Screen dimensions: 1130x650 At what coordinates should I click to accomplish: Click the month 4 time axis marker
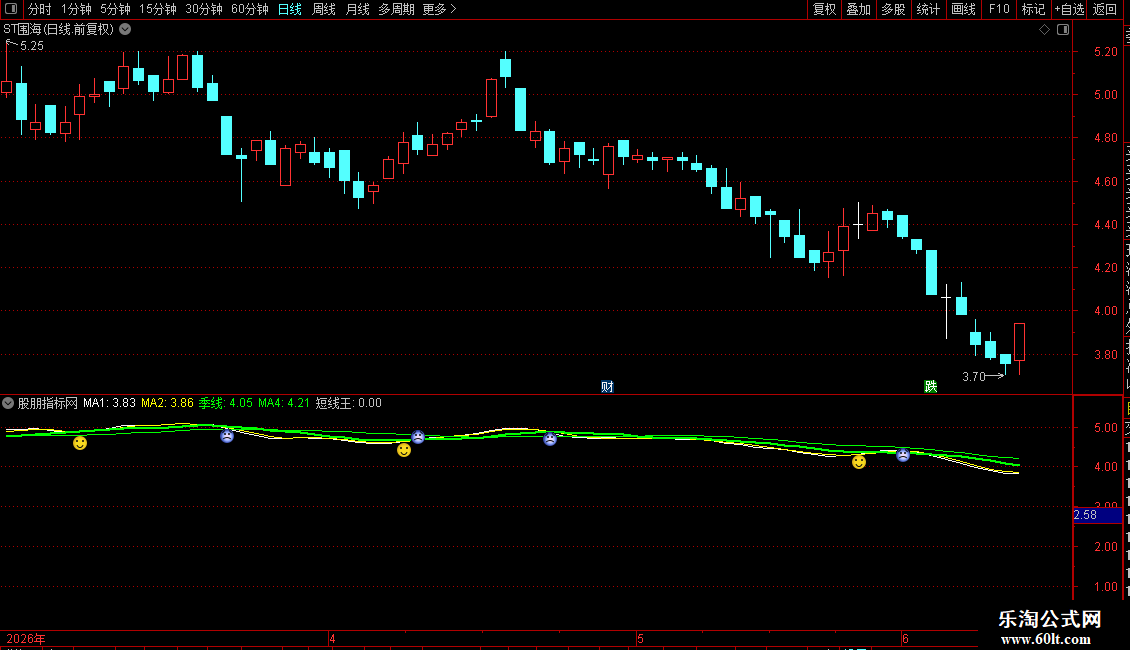[x=332, y=638]
